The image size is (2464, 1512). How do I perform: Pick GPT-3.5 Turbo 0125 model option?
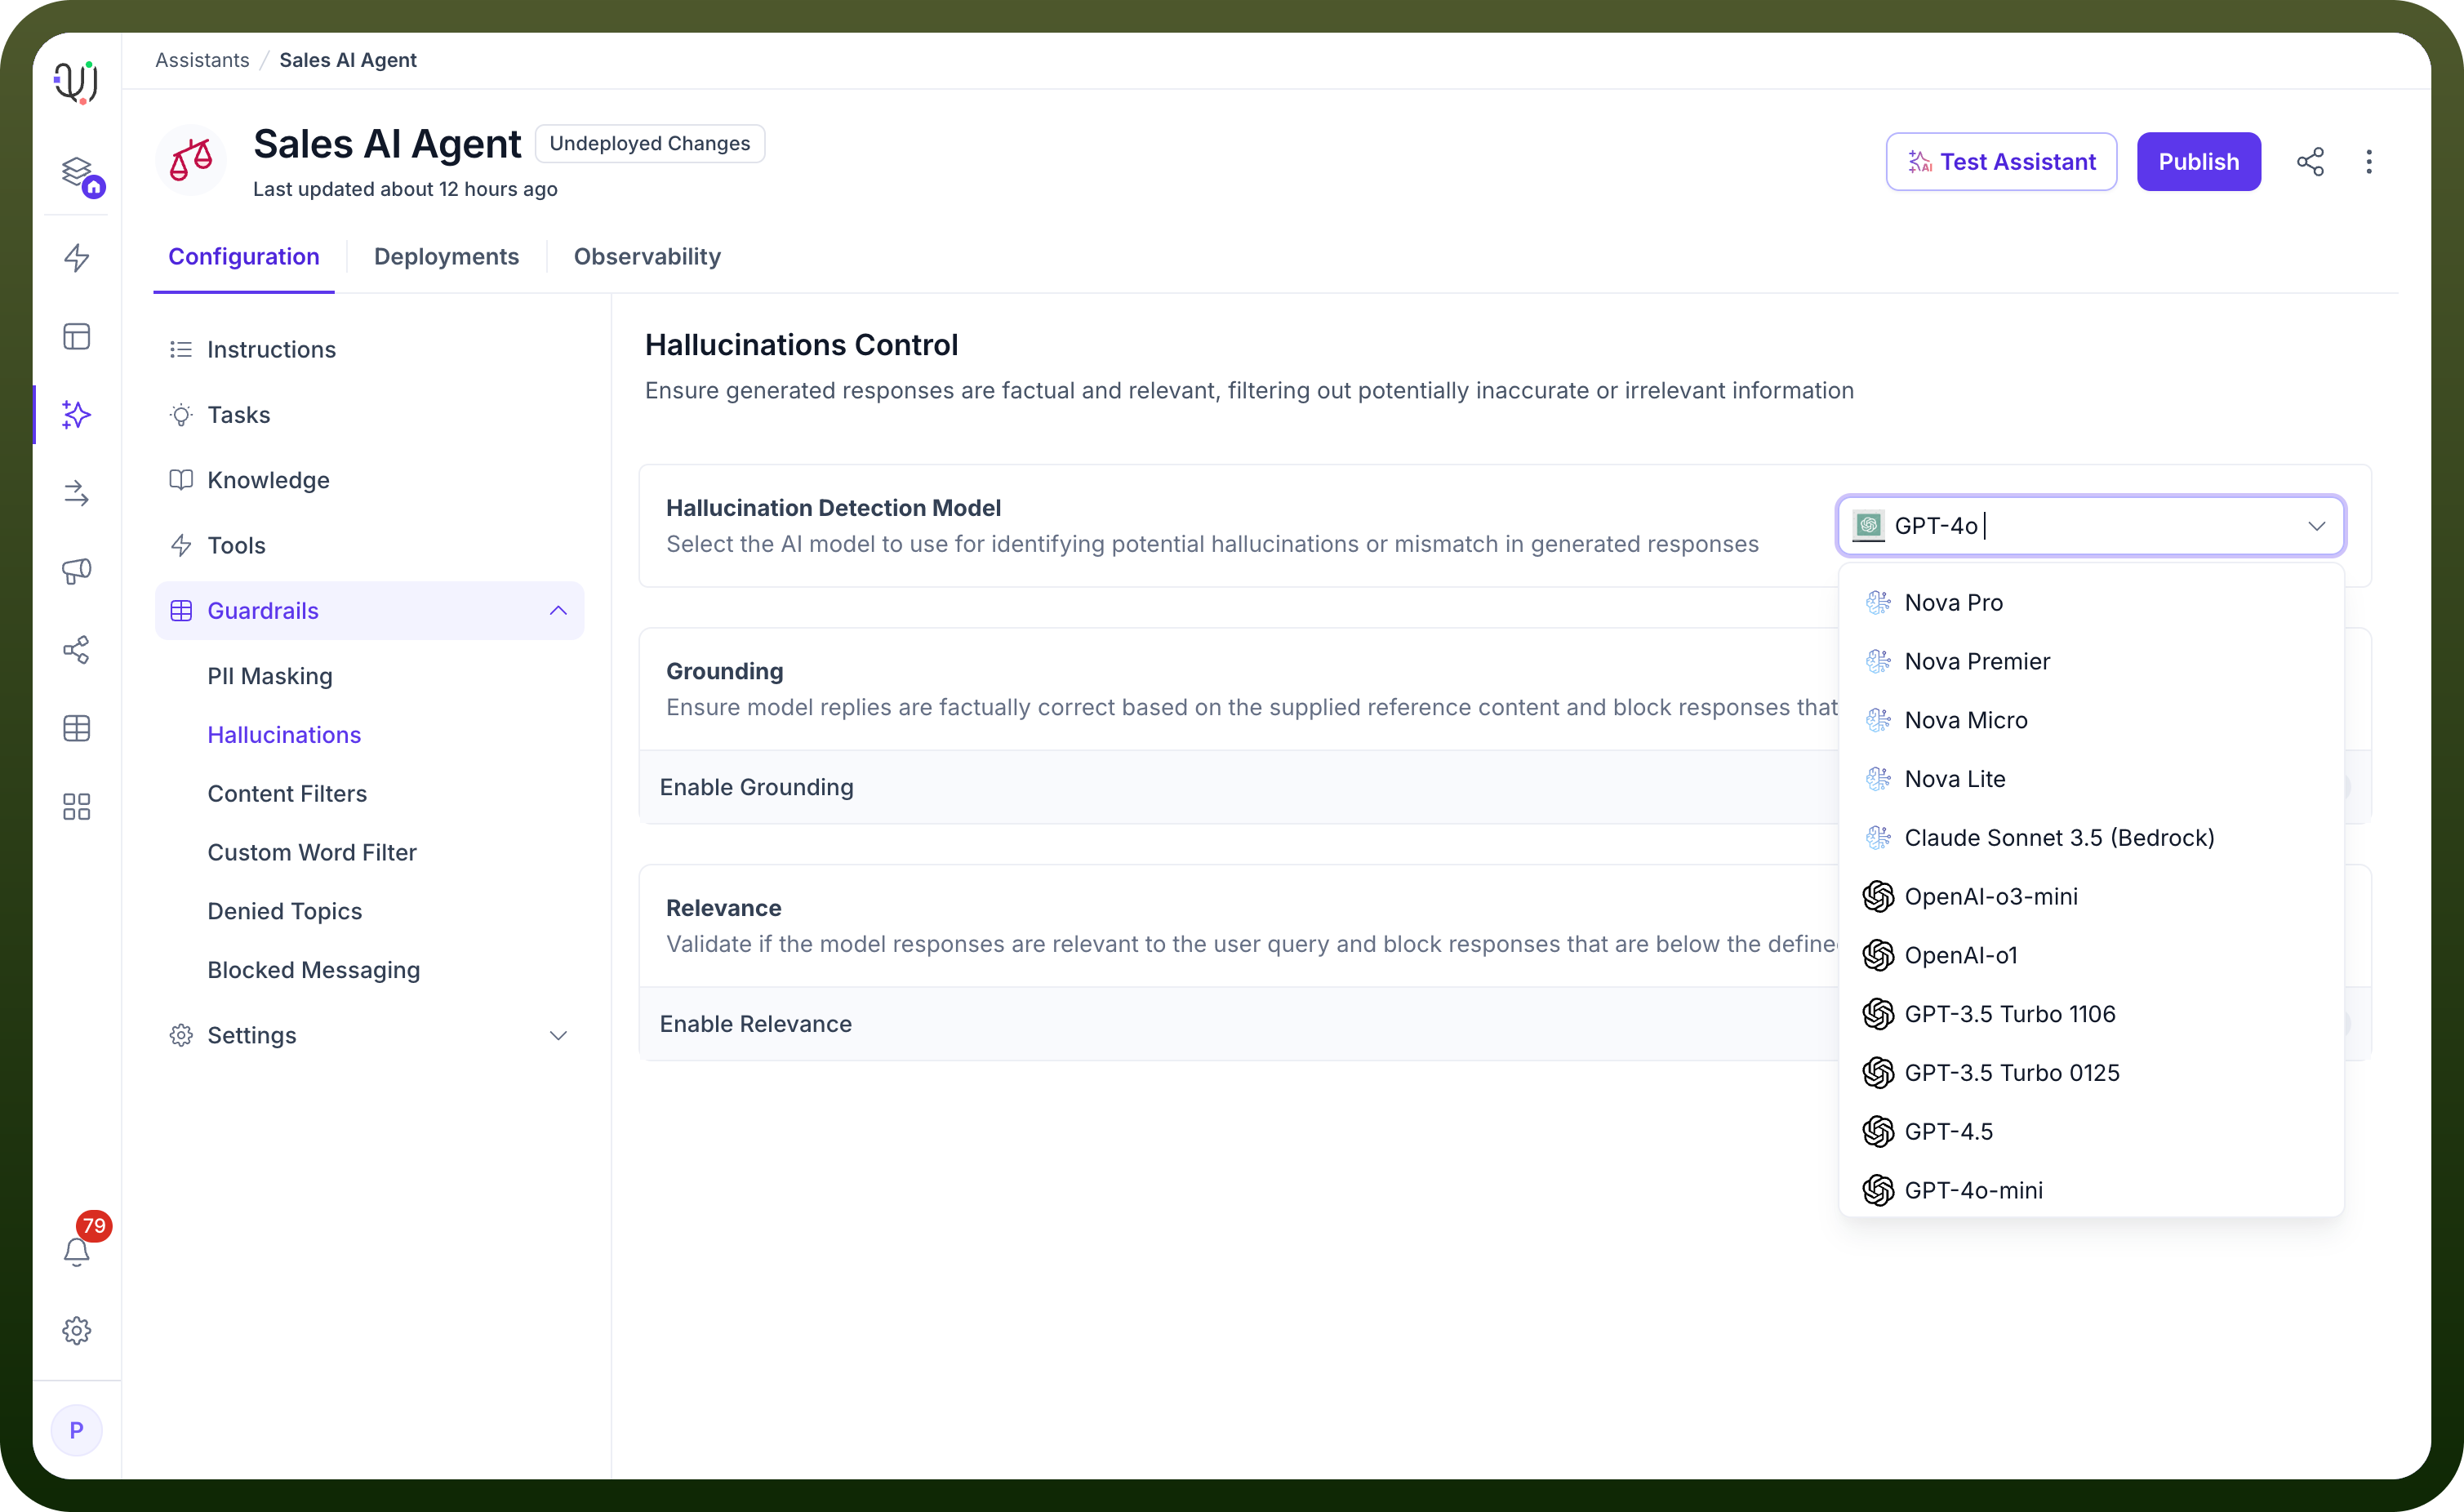2091,1073
